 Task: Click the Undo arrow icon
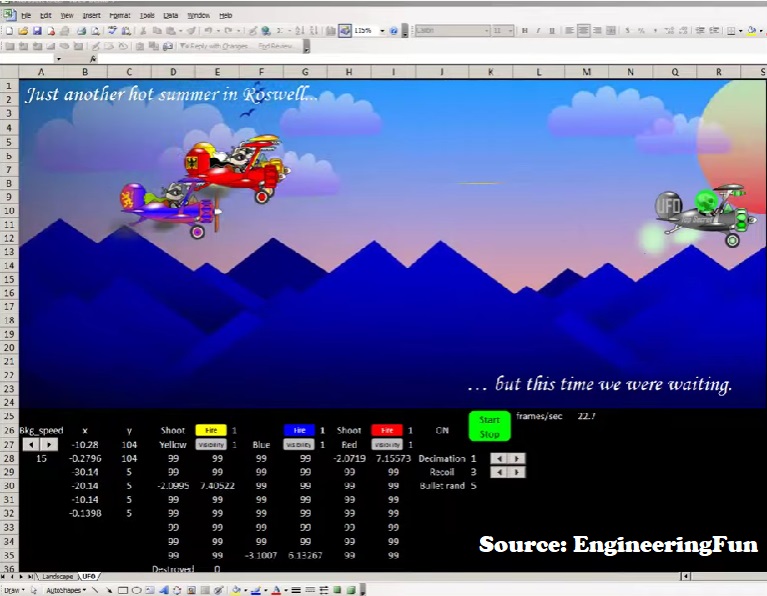pos(208,31)
